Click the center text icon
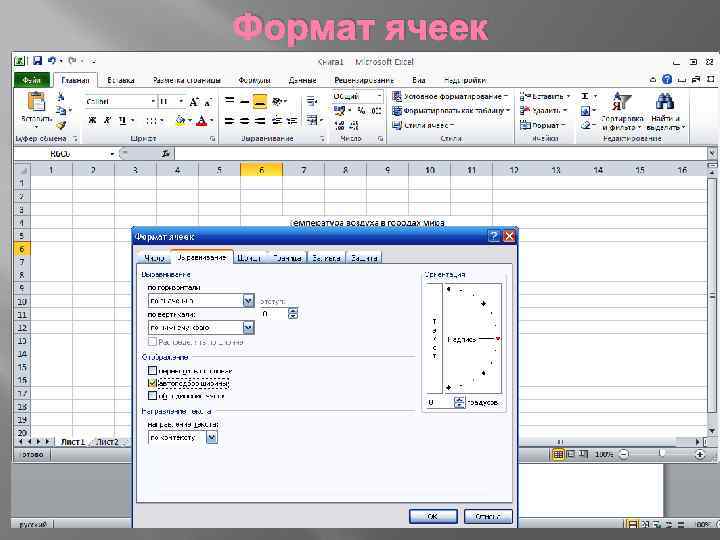This screenshot has width=720, height=540. (245, 121)
